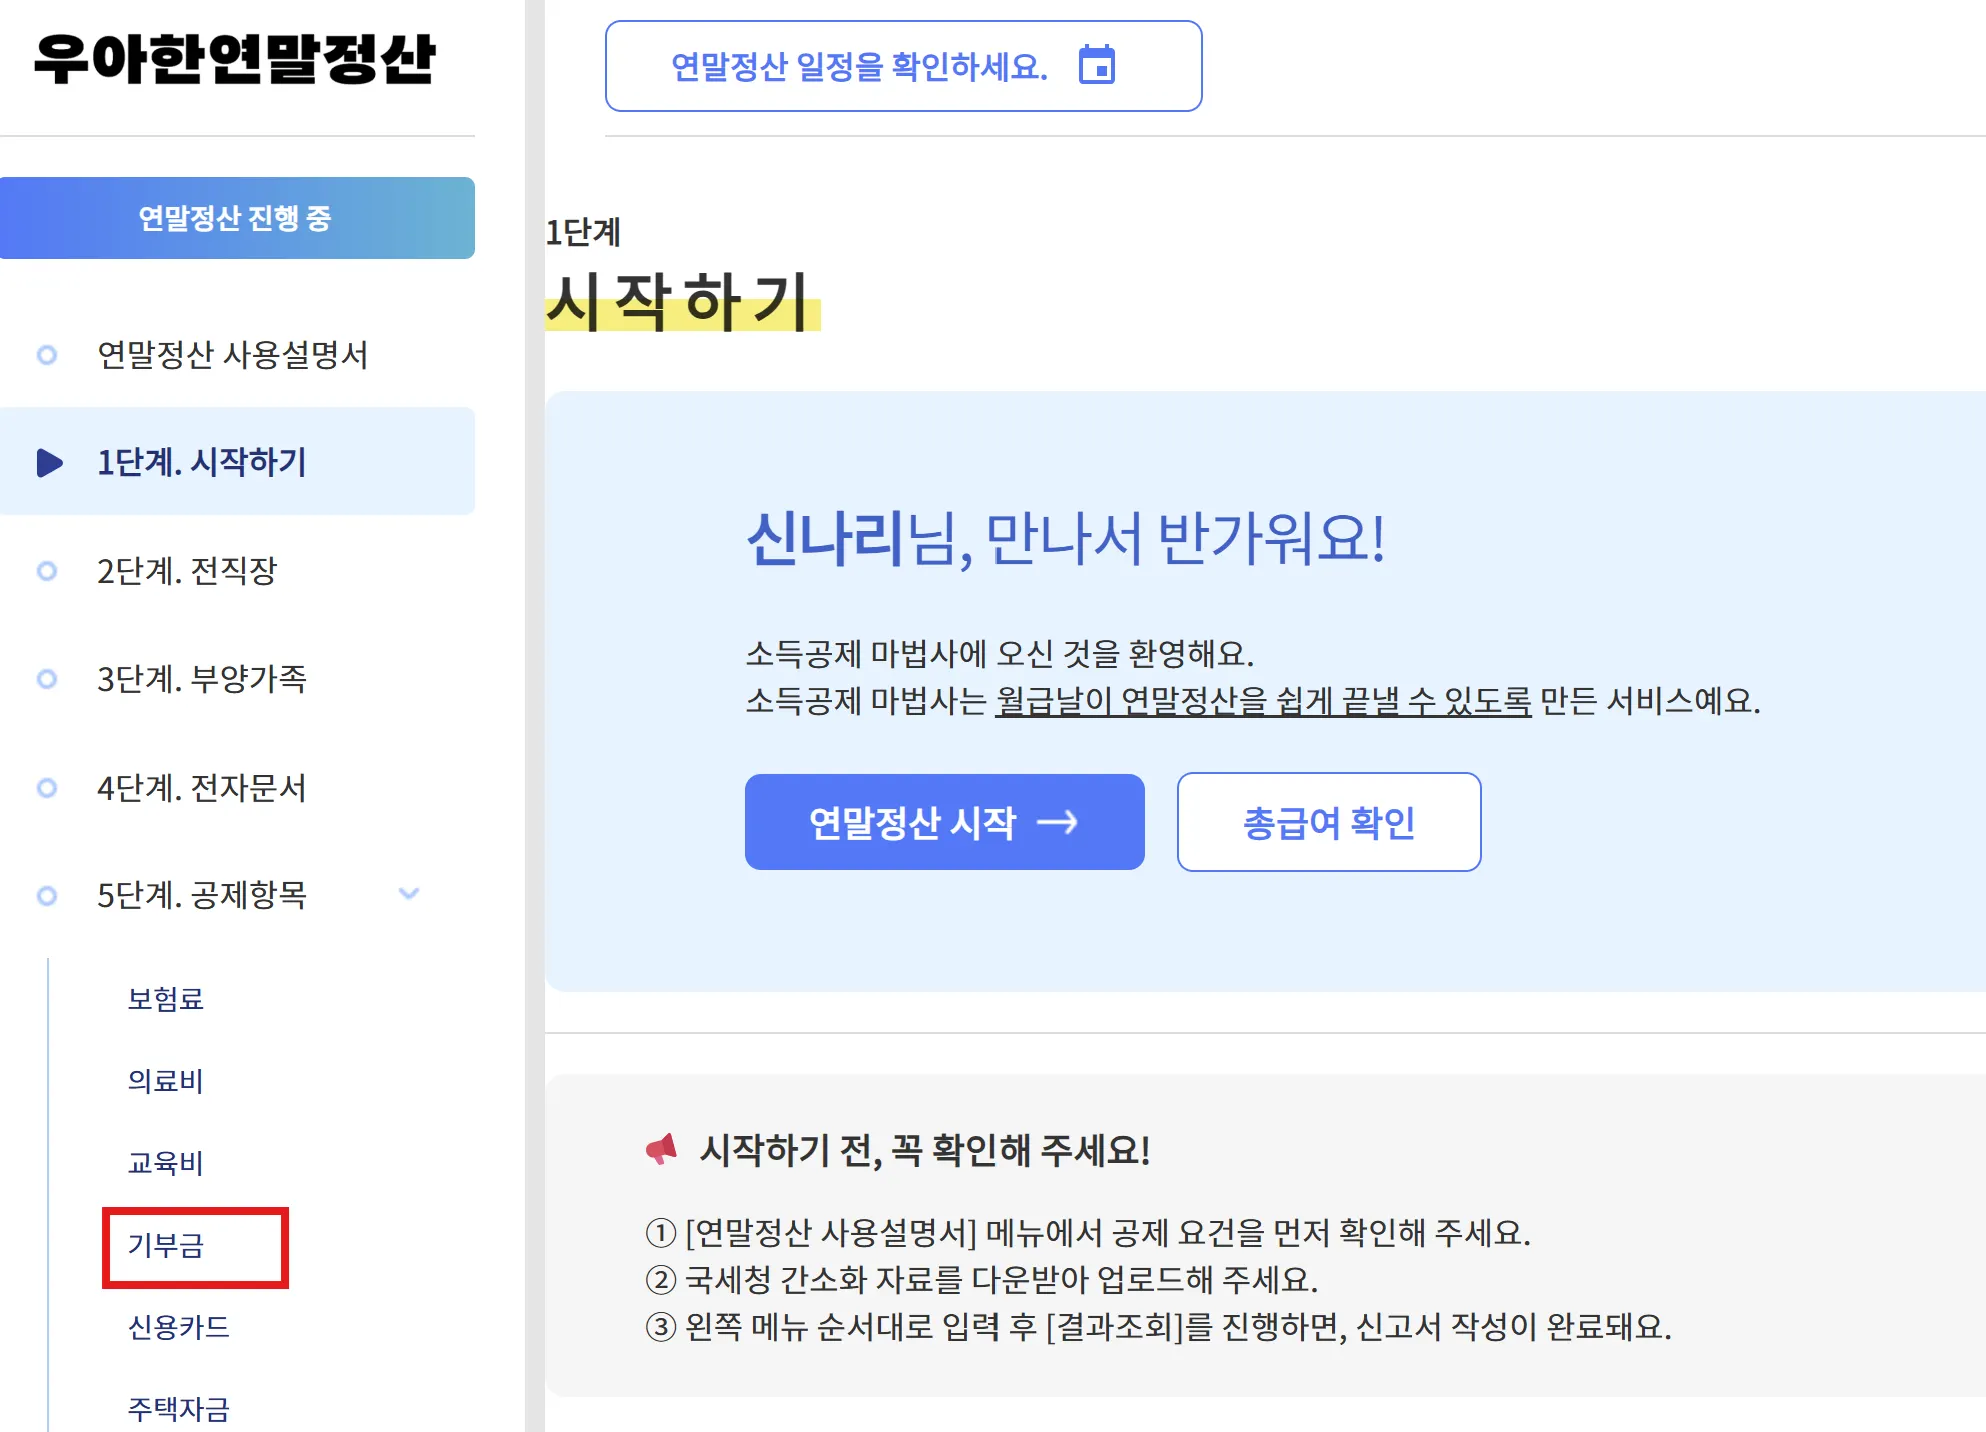Viewport: 1986px width, 1432px height.
Task: Click the circle bullet beside 2단계. 전직장
Action: tap(46, 571)
